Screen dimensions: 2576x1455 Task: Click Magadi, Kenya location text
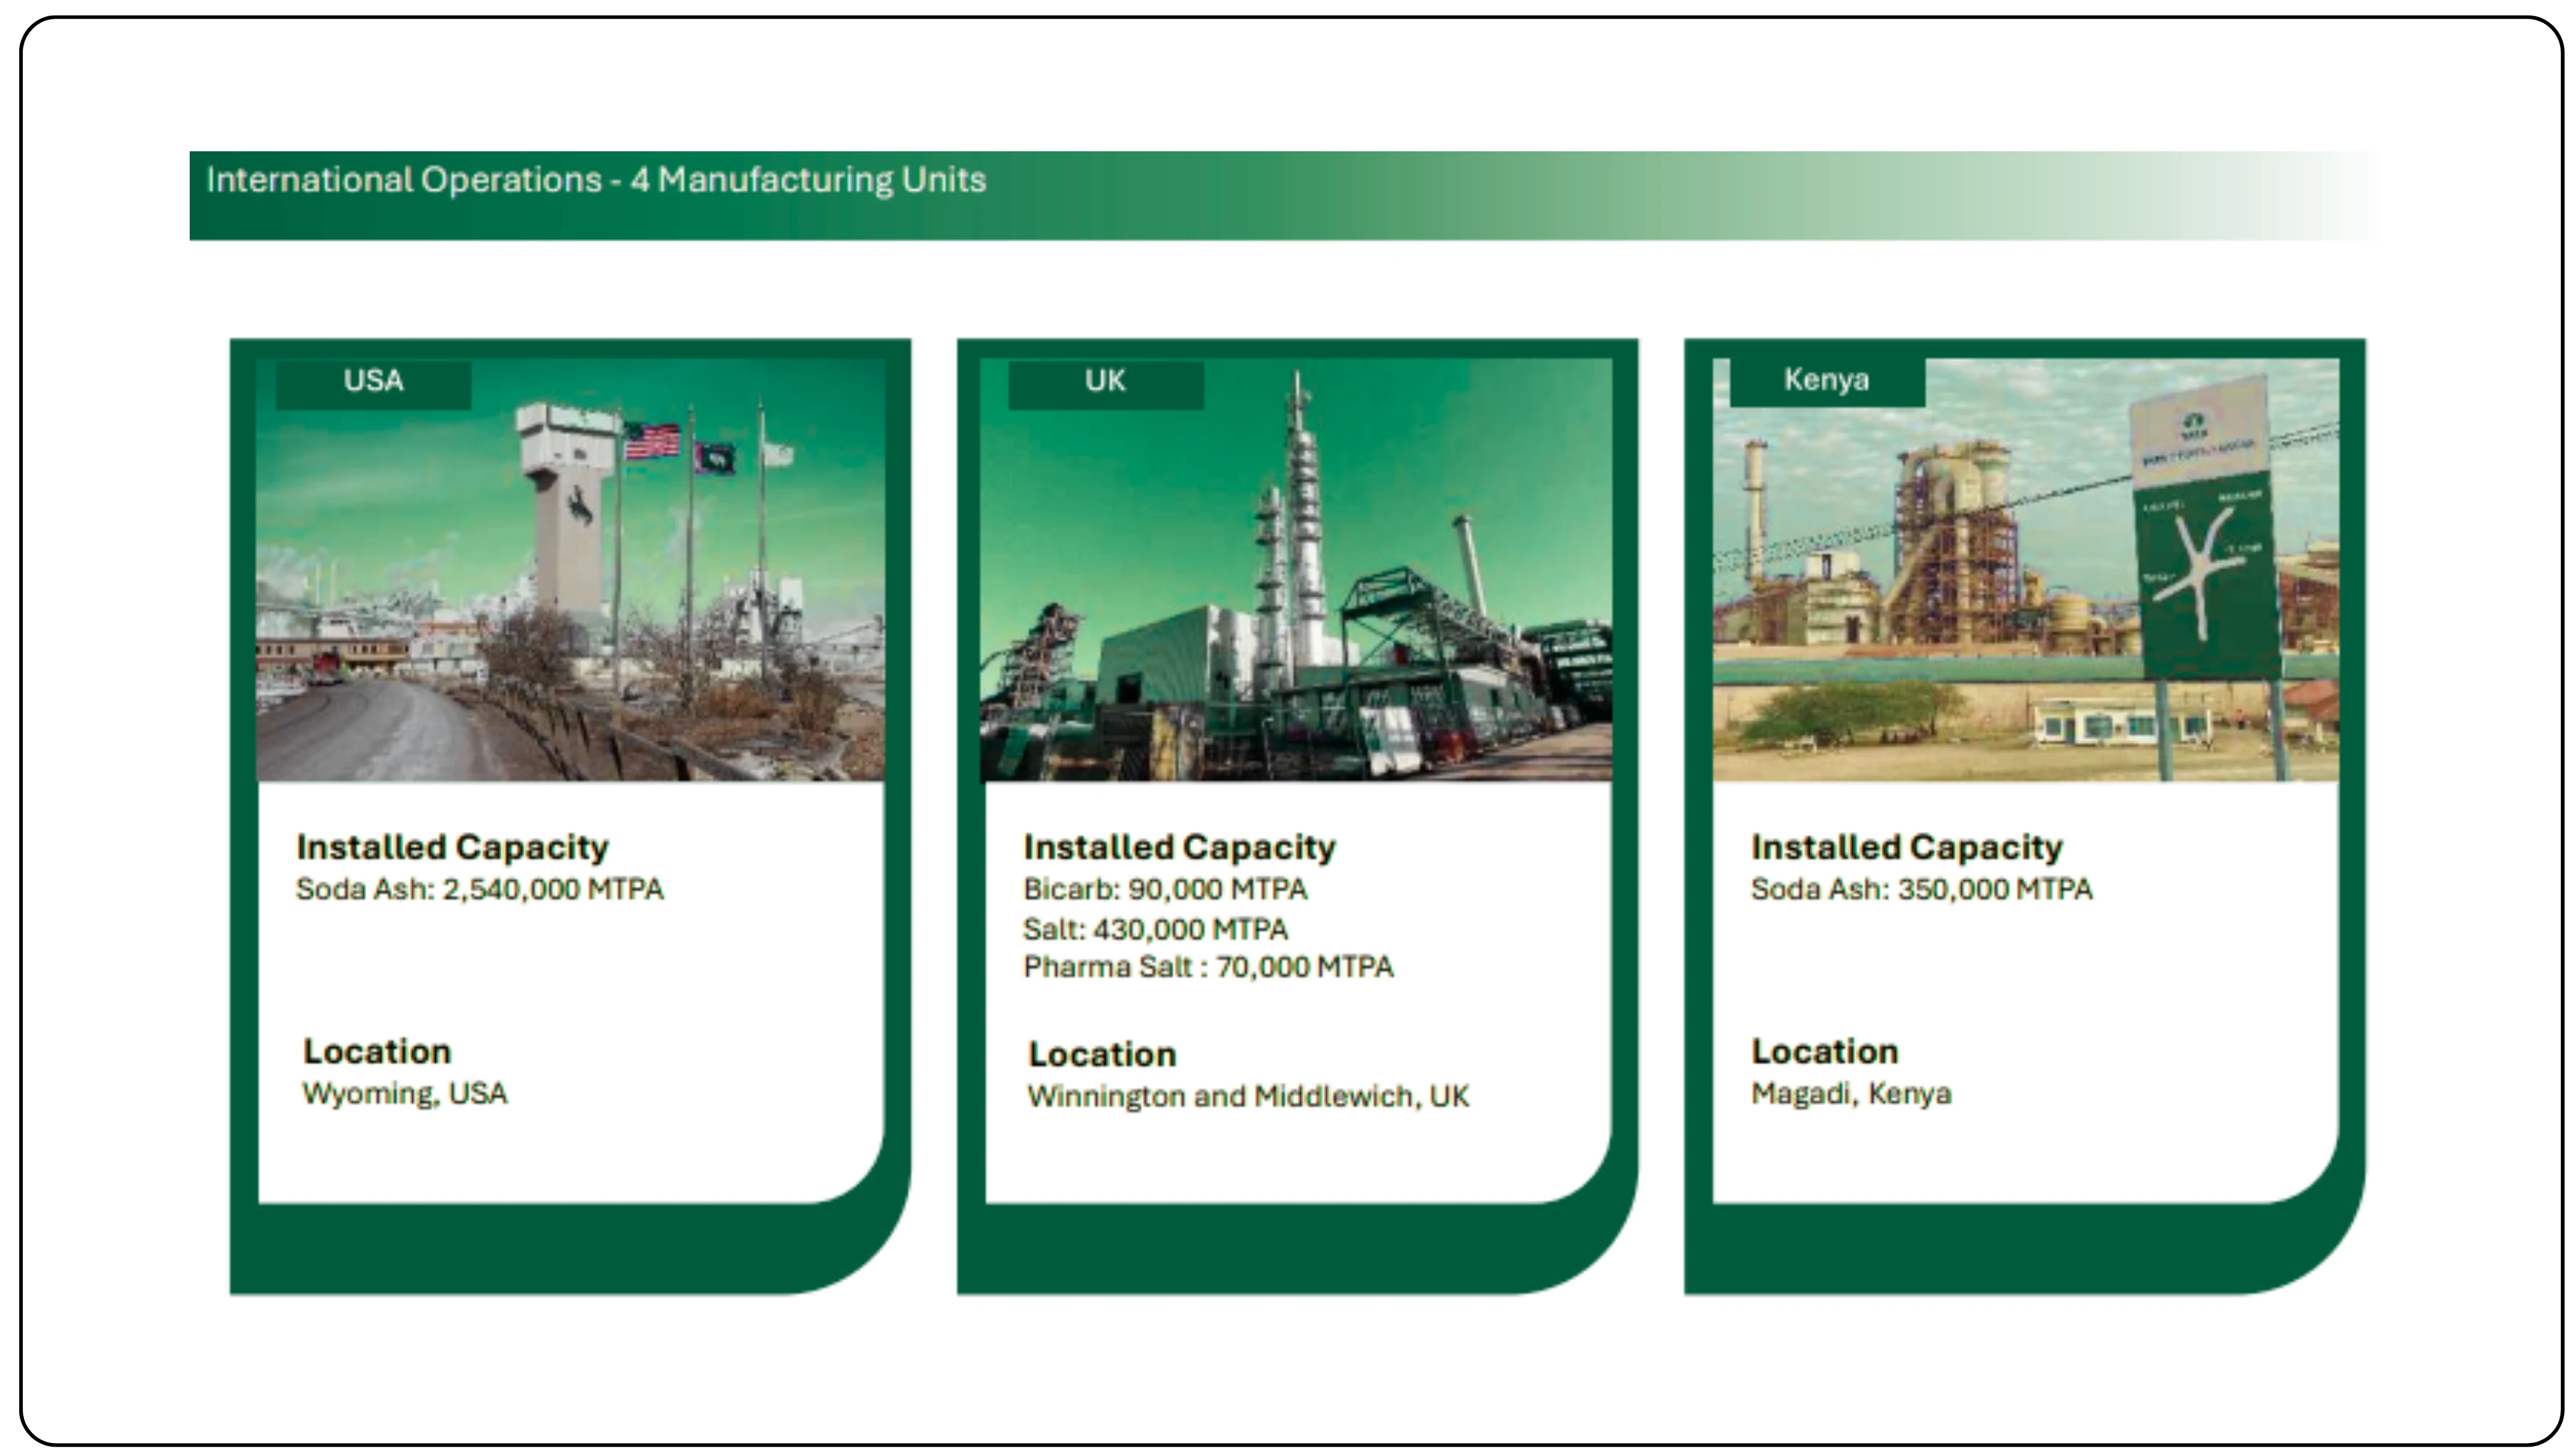[1851, 1094]
